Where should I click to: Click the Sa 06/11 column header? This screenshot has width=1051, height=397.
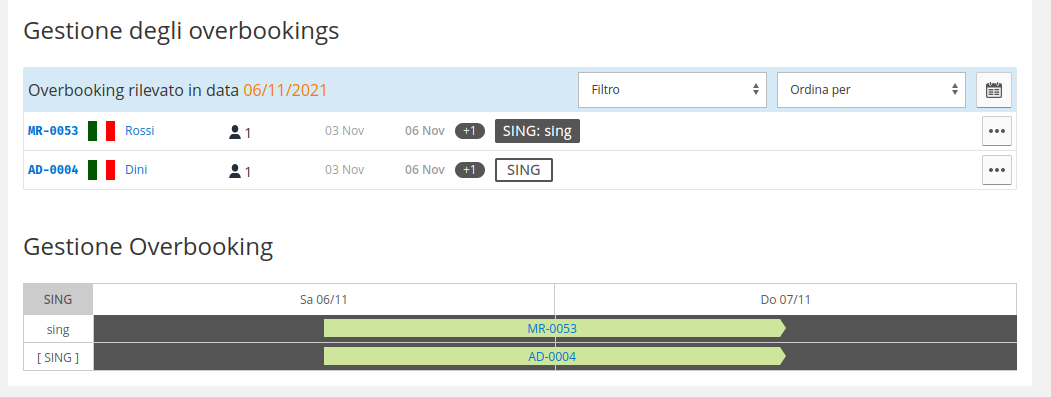[324, 300]
